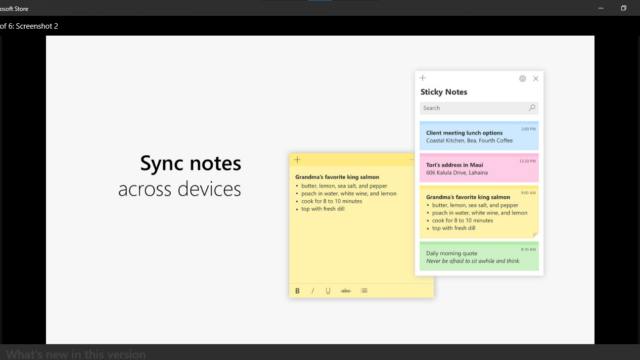Click 'Coastal Kitchen, Bea, Fourth Coffee' text
Image resolution: width=640 pixels, height=360 pixels.
[469, 140]
